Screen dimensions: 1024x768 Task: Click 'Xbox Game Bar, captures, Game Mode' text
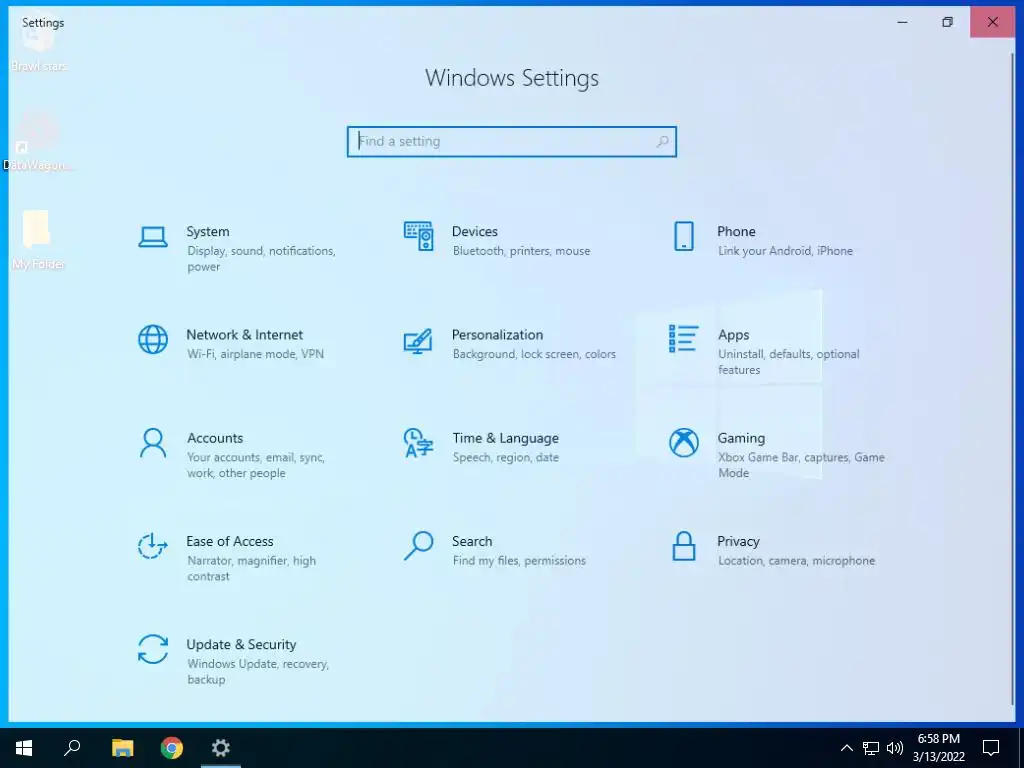click(x=801, y=465)
